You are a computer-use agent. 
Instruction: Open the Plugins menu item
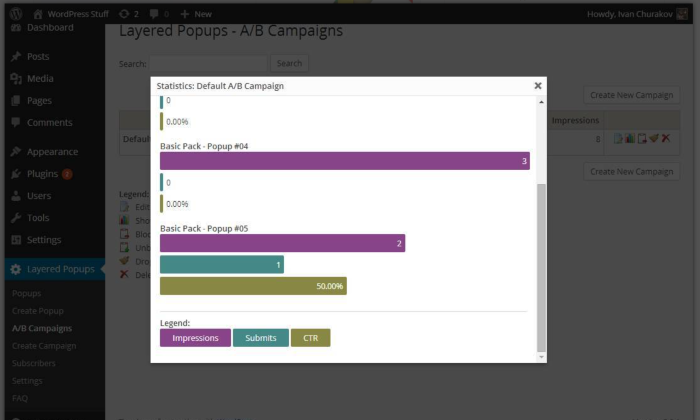(x=42, y=174)
